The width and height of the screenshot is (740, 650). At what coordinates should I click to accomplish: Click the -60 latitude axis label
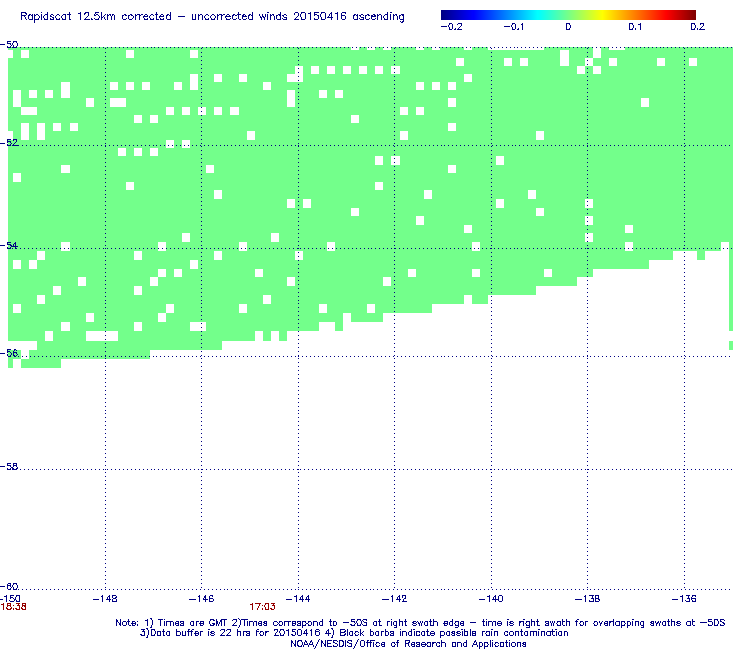point(9,587)
